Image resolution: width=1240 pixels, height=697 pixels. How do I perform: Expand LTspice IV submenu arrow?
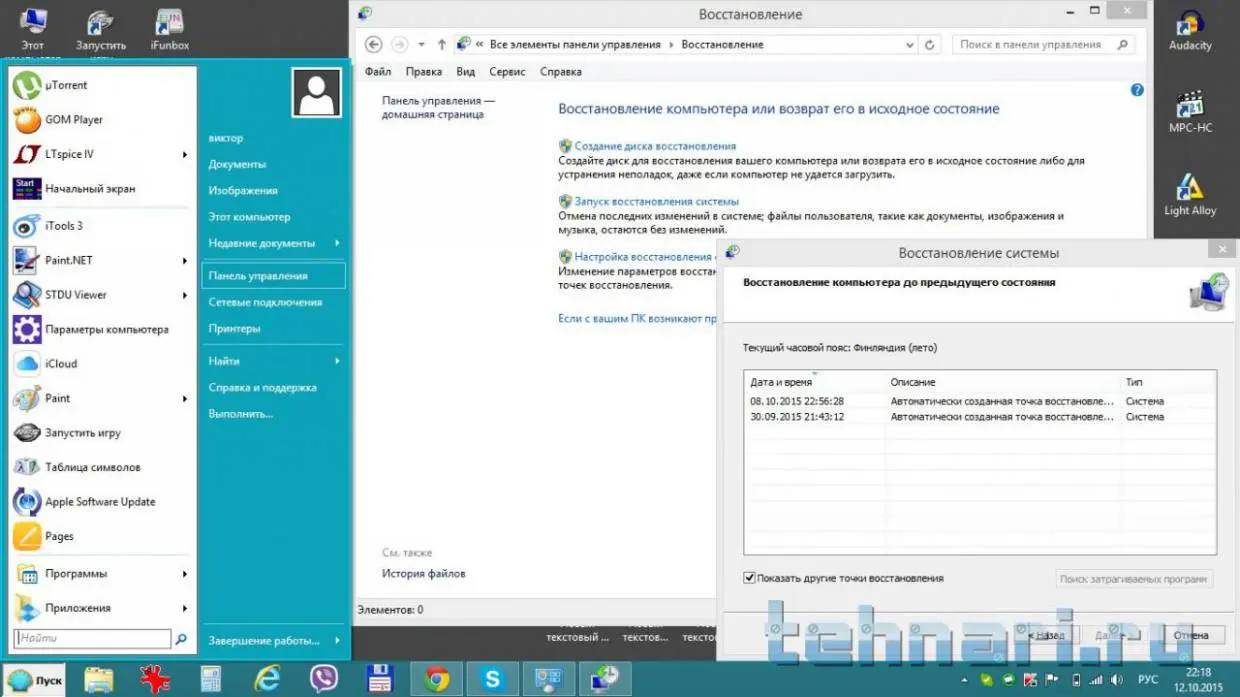pos(185,155)
